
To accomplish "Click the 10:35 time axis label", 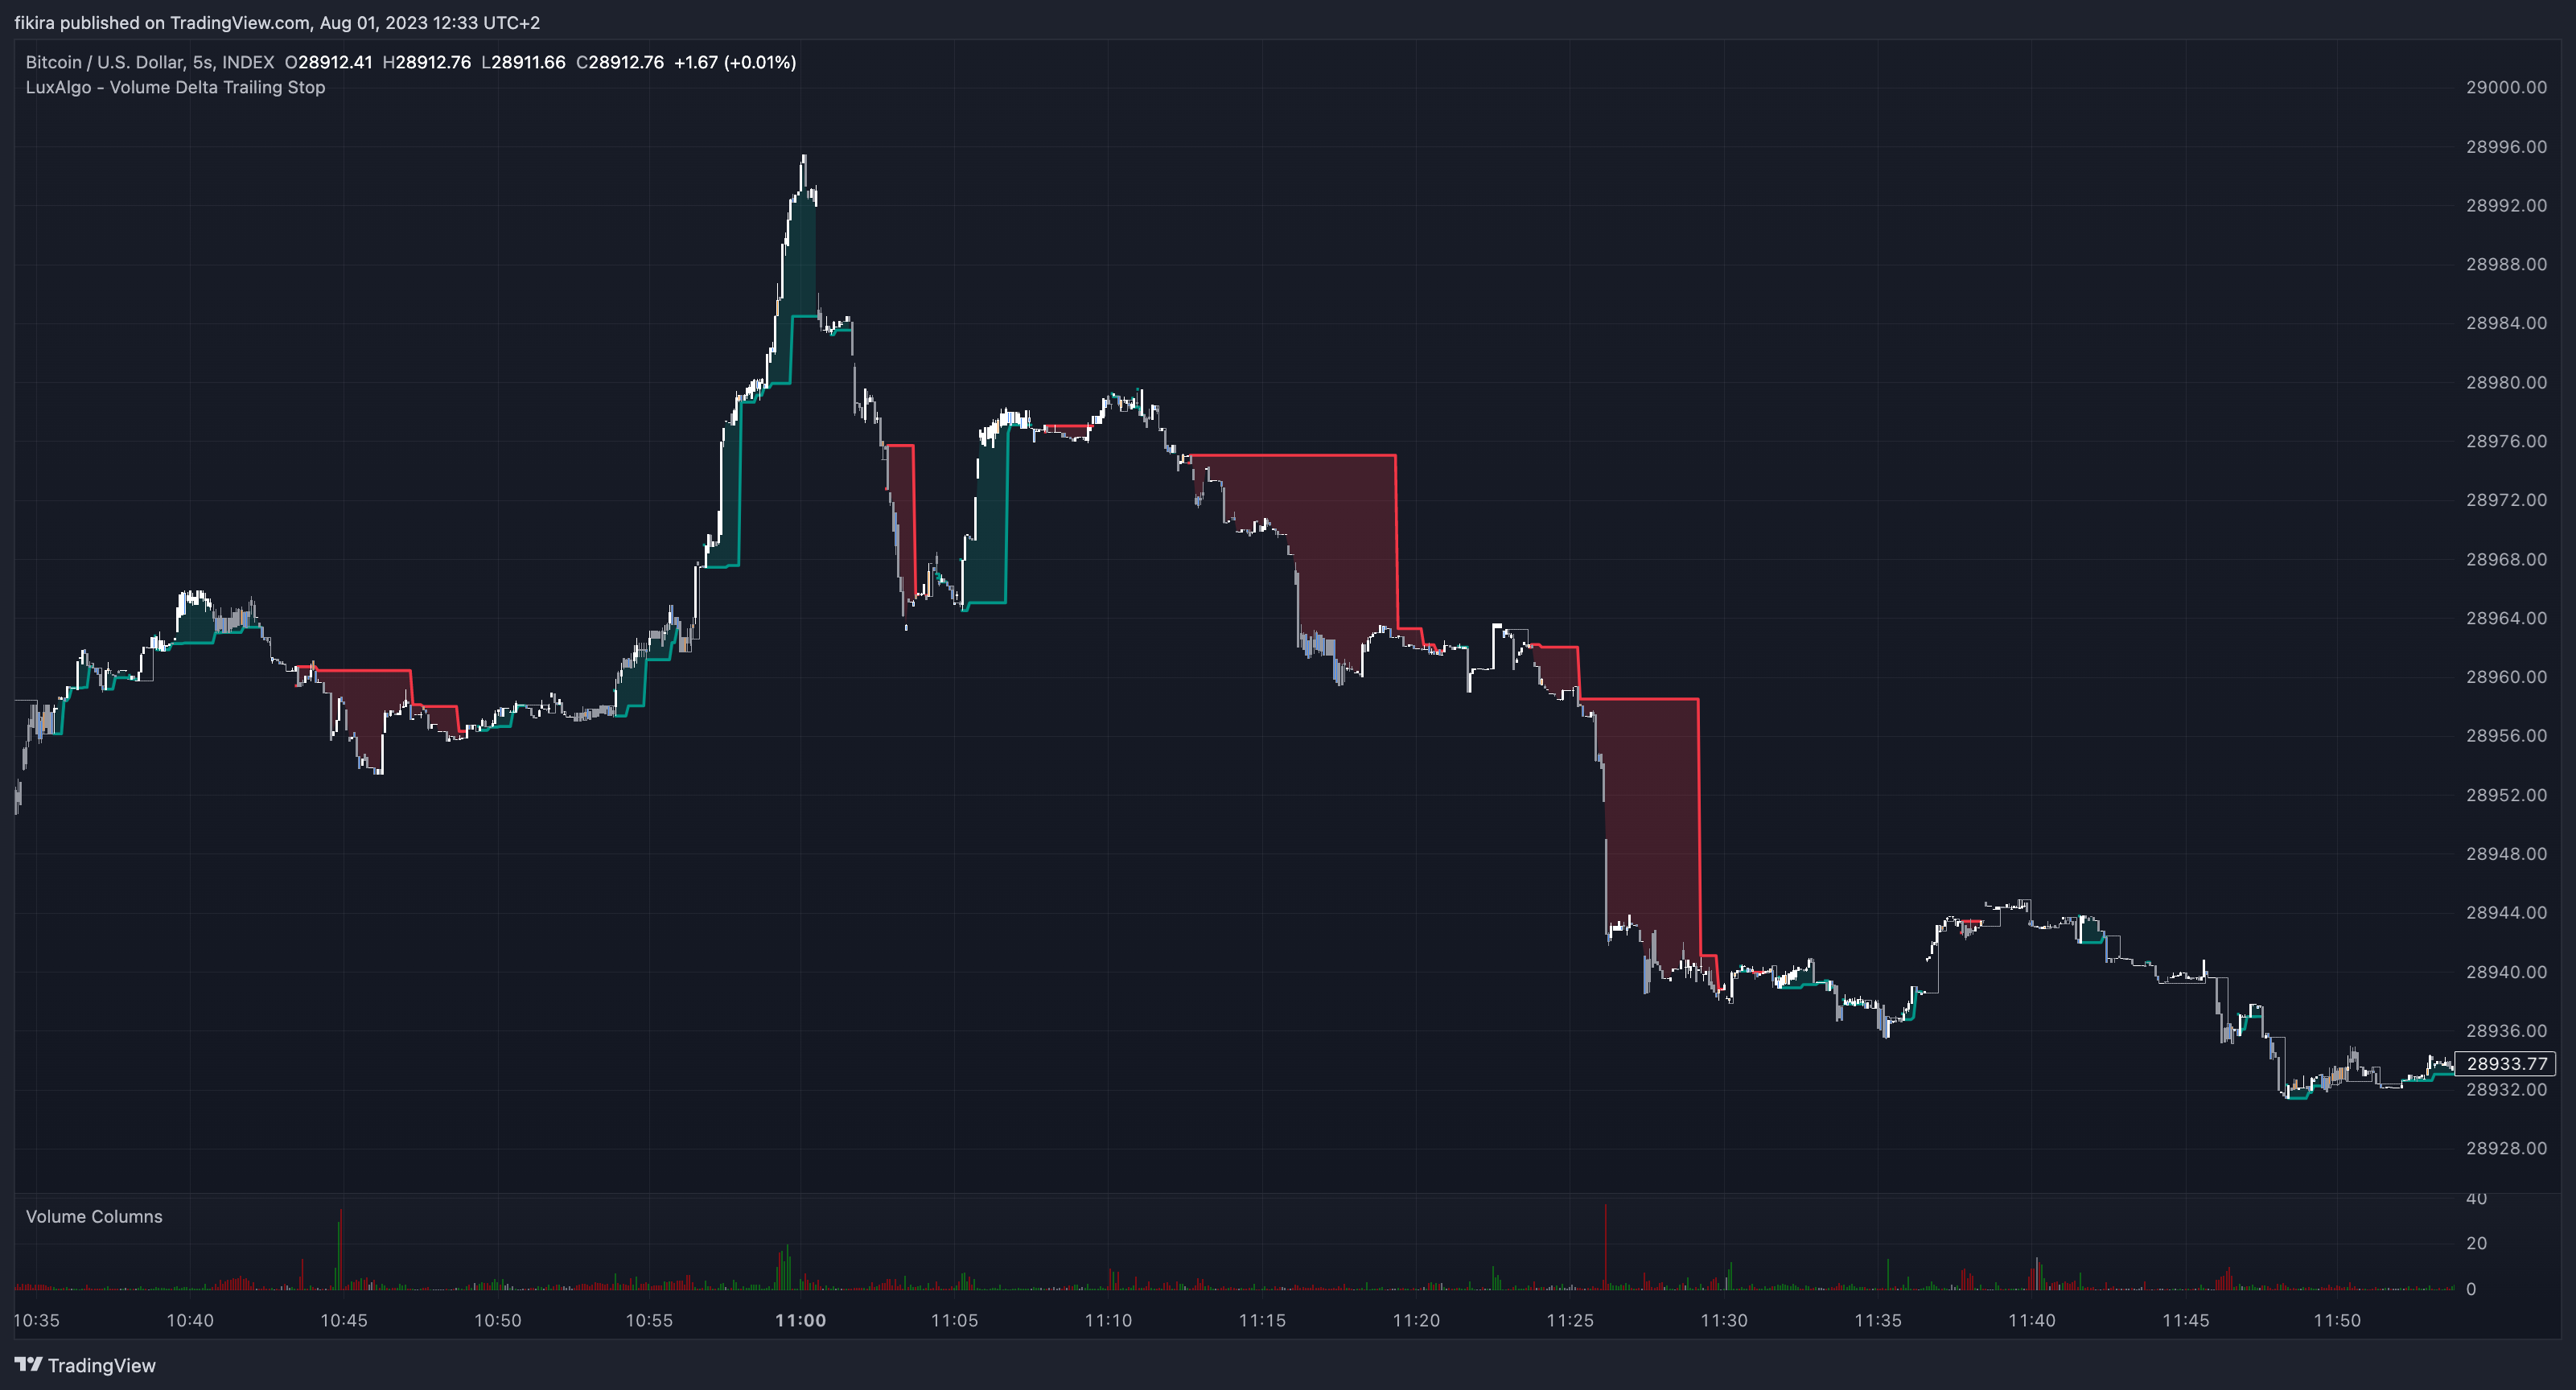I will click(37, 1320).
